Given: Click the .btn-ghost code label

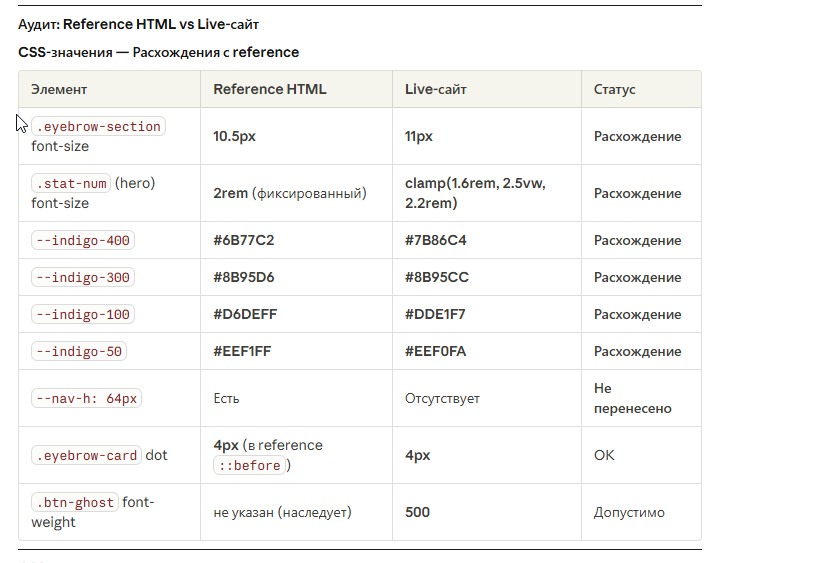Looking at the screenshot, I should pos(75,503).
